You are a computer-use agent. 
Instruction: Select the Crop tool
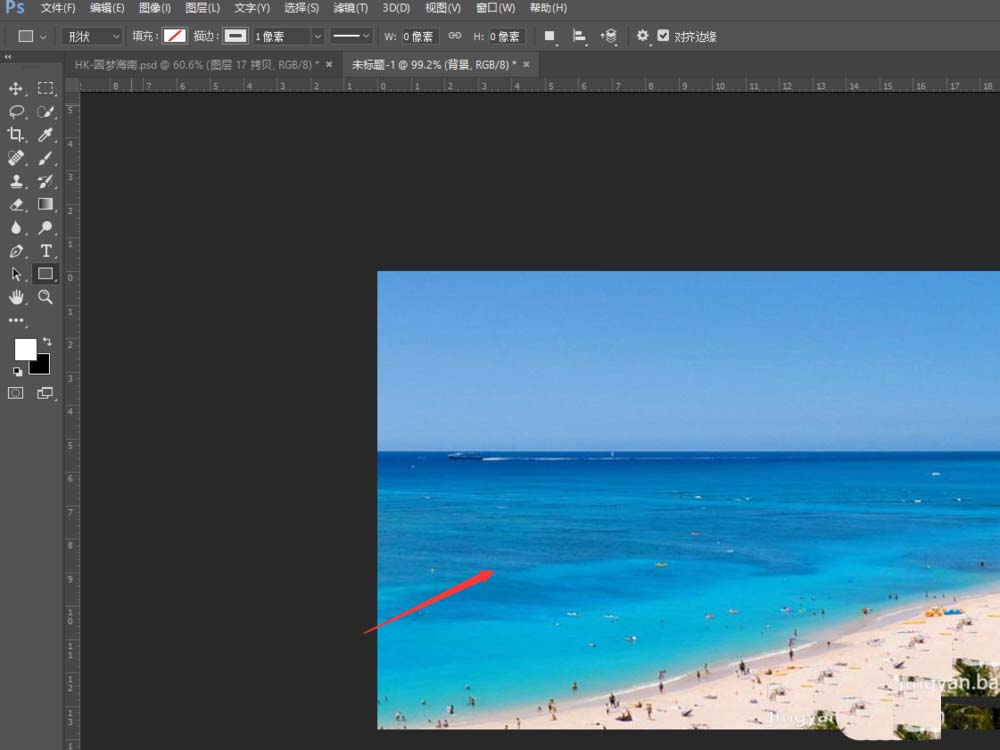click(x=16, y=135)
